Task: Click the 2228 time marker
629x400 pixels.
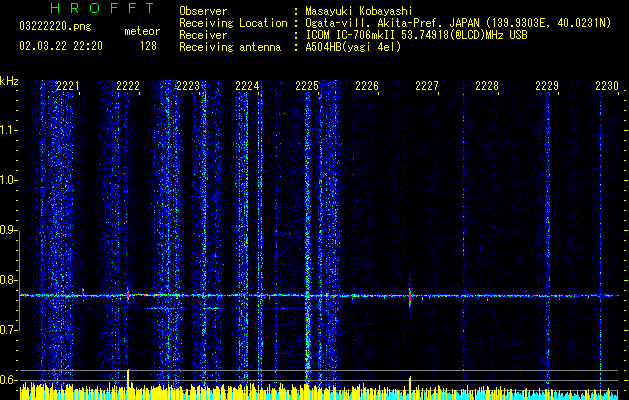Action: tap(487, 86)
